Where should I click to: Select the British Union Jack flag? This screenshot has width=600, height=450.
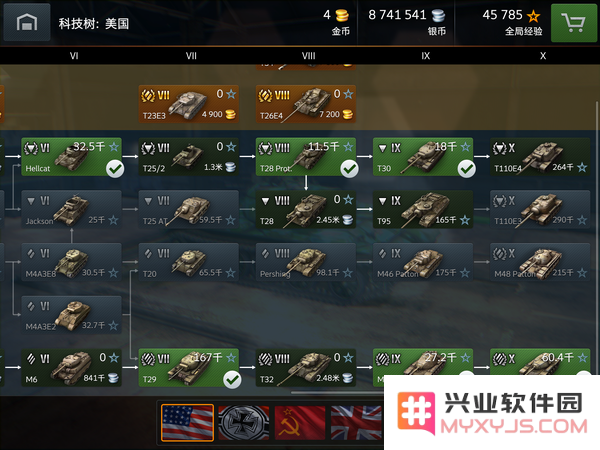[x=357, y=423]
